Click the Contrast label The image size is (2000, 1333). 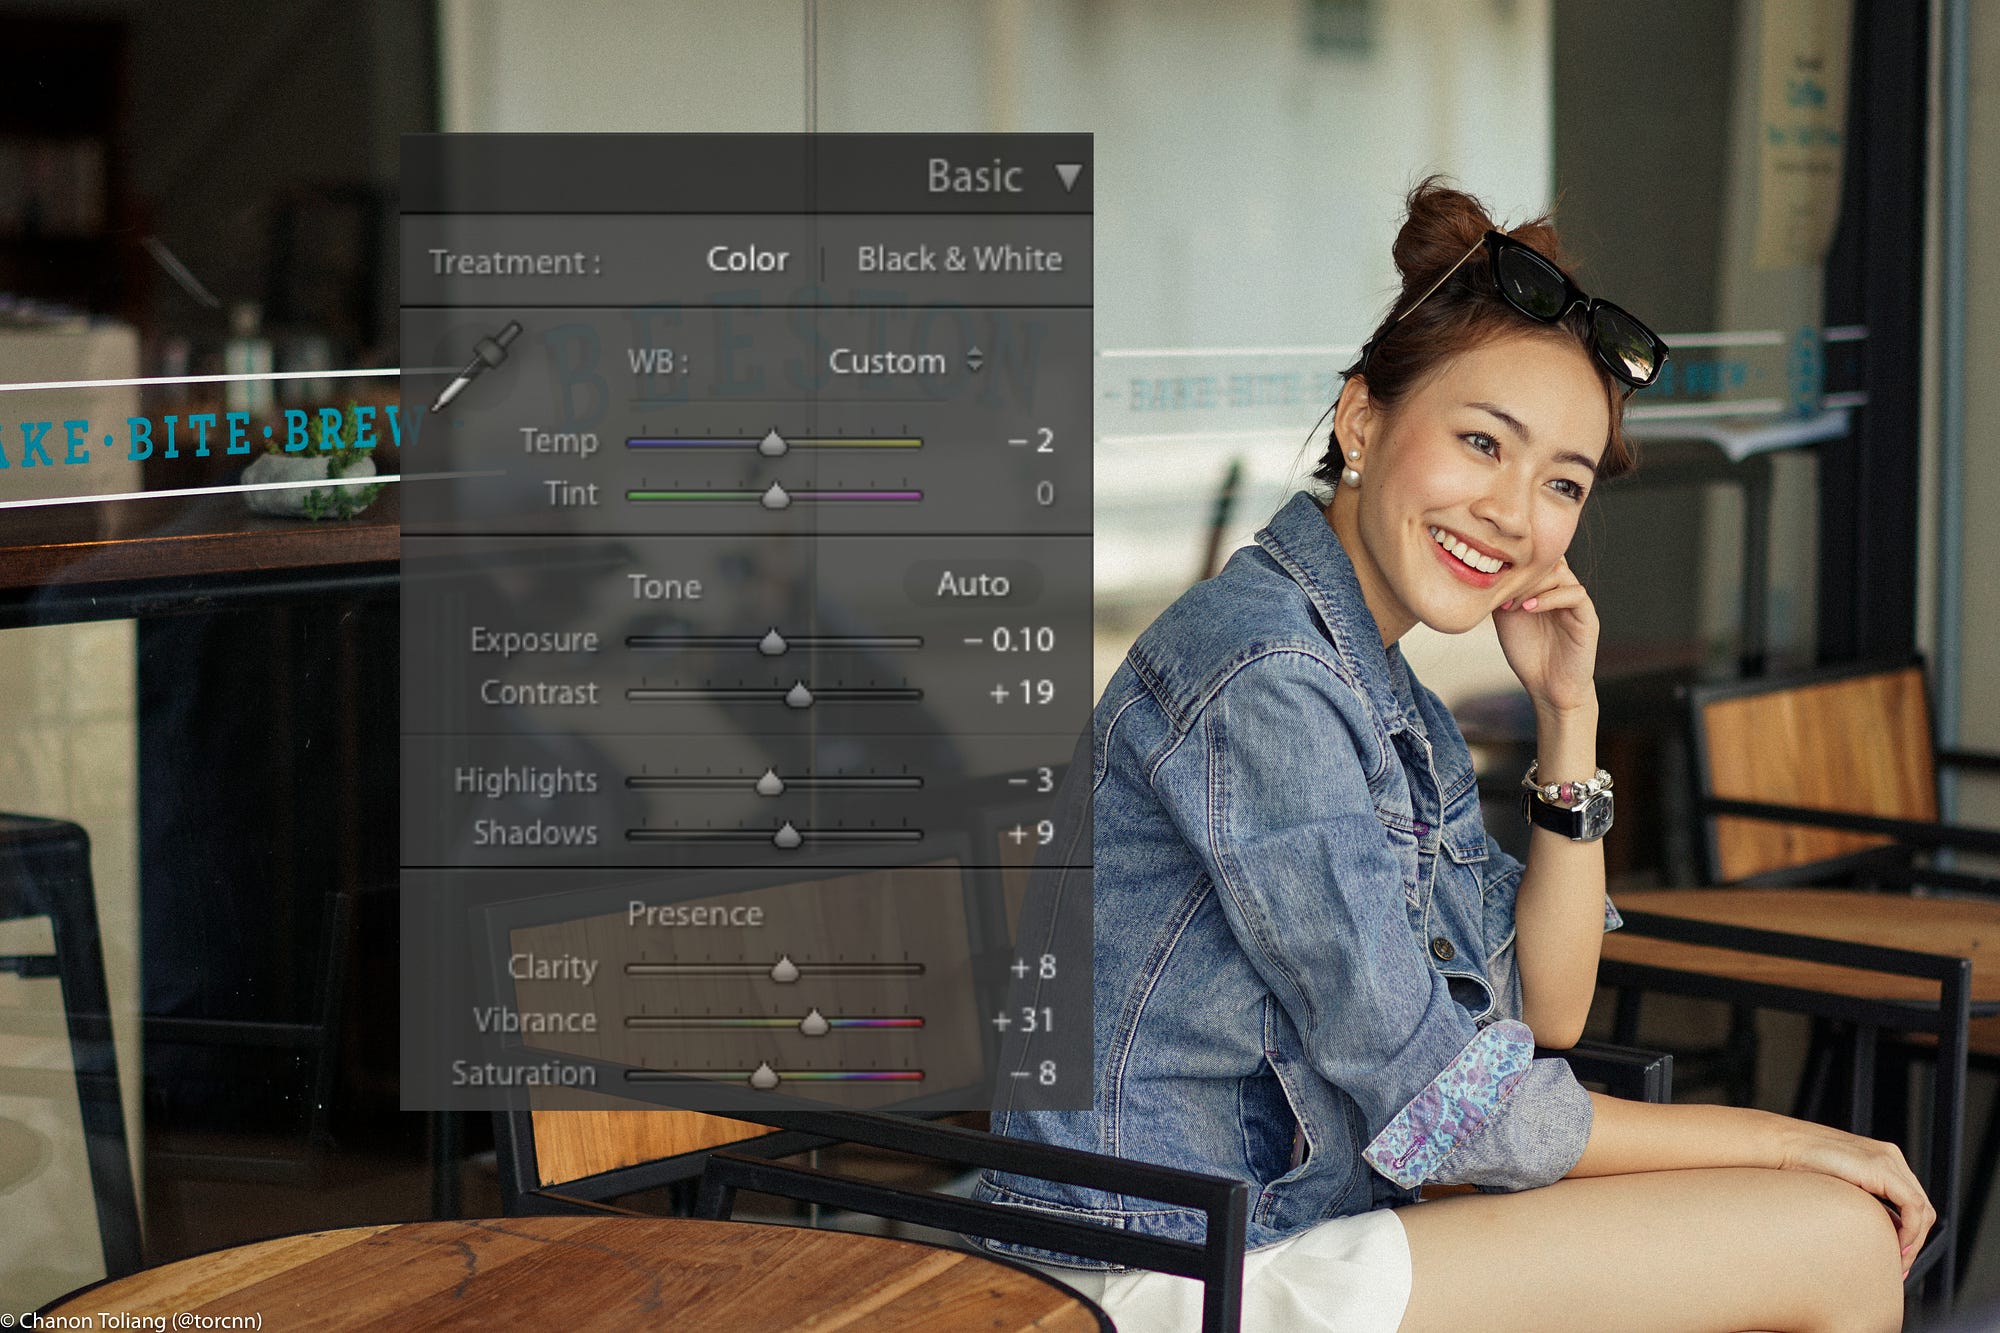click(539, 692)
